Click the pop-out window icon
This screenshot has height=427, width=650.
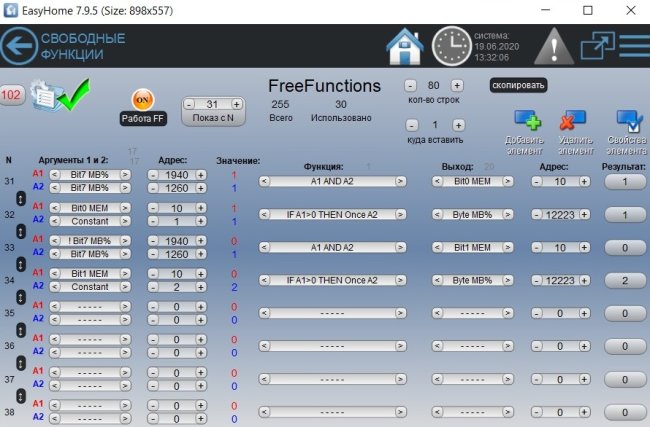point(597,46)
